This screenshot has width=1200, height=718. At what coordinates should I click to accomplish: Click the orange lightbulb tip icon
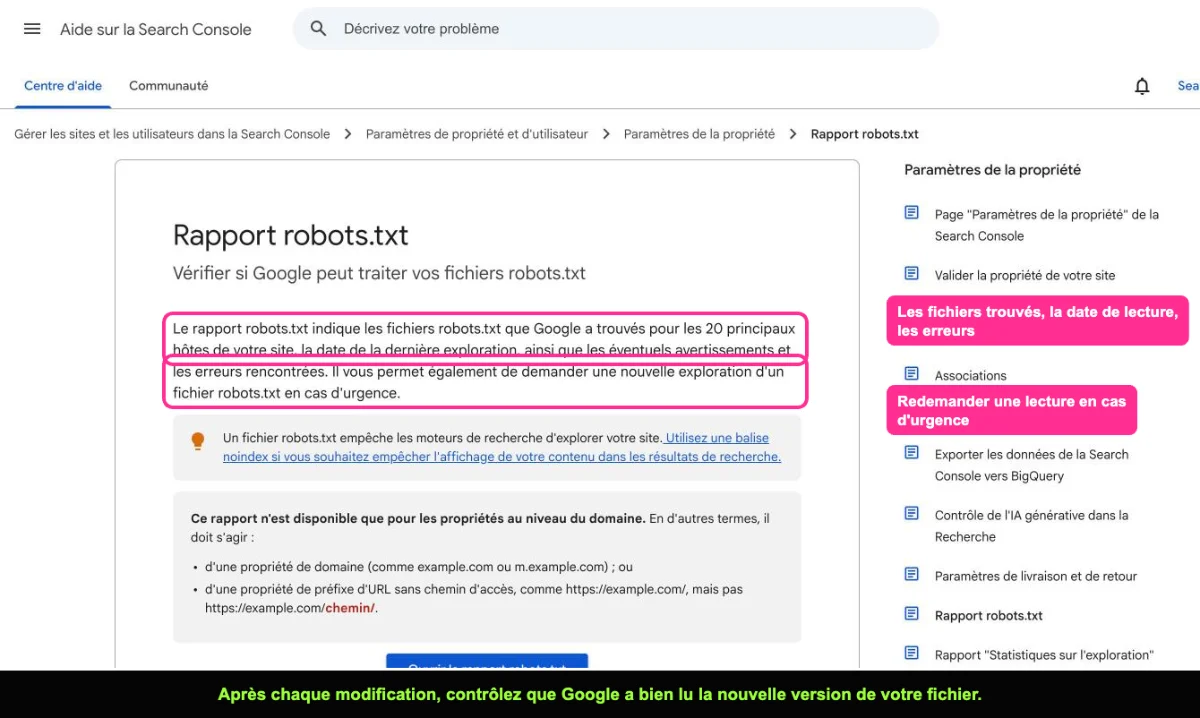click(x=198, y=440)
